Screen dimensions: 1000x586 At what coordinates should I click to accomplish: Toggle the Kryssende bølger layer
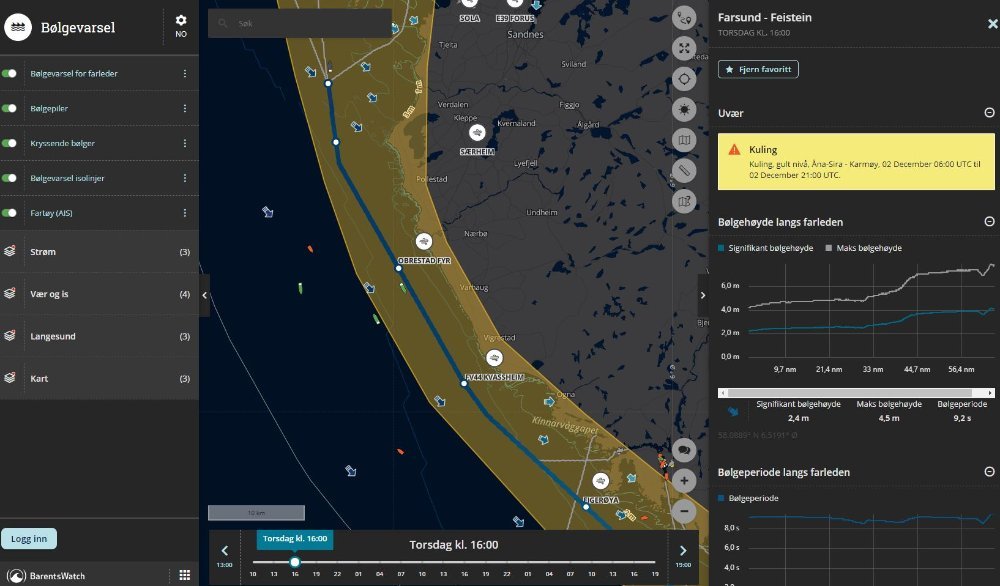[x=10, y=143]
